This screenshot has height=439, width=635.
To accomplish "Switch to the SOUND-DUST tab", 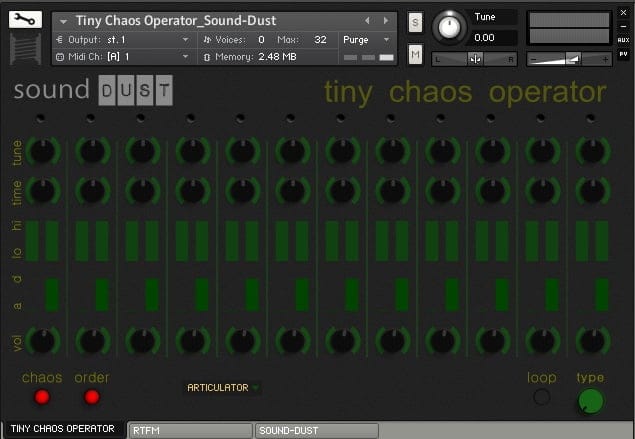I will tap(317, 430).
